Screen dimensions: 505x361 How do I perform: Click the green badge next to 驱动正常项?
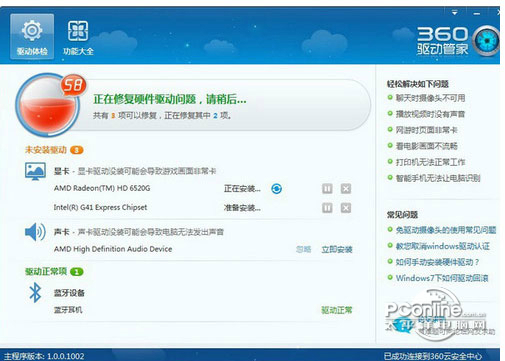coord(77,272)
